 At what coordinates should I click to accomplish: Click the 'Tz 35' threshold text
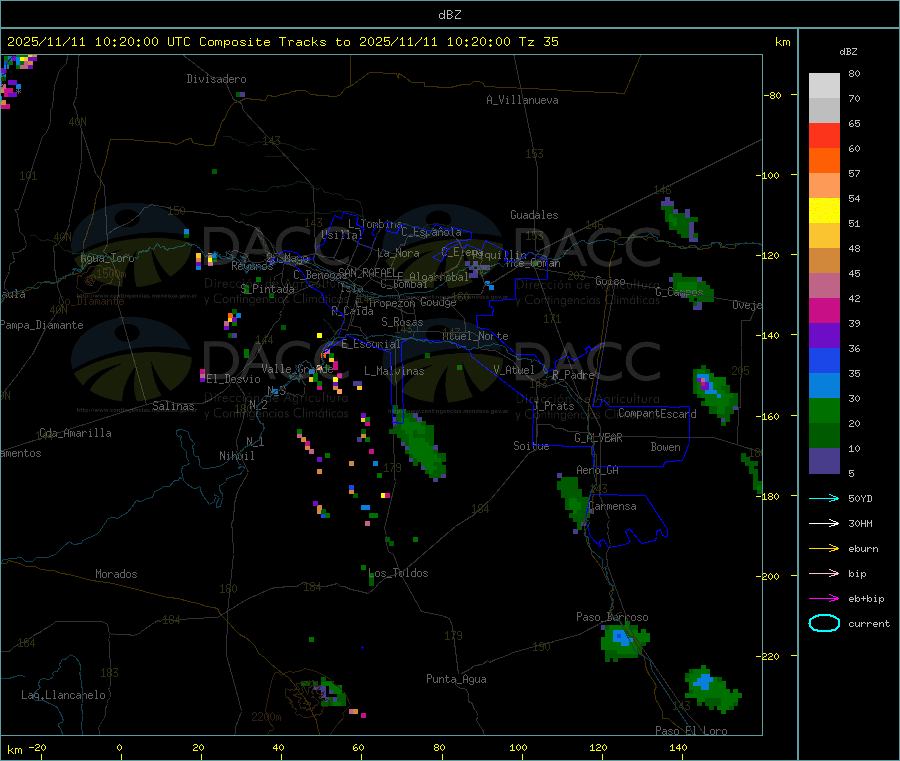[538, 42]
